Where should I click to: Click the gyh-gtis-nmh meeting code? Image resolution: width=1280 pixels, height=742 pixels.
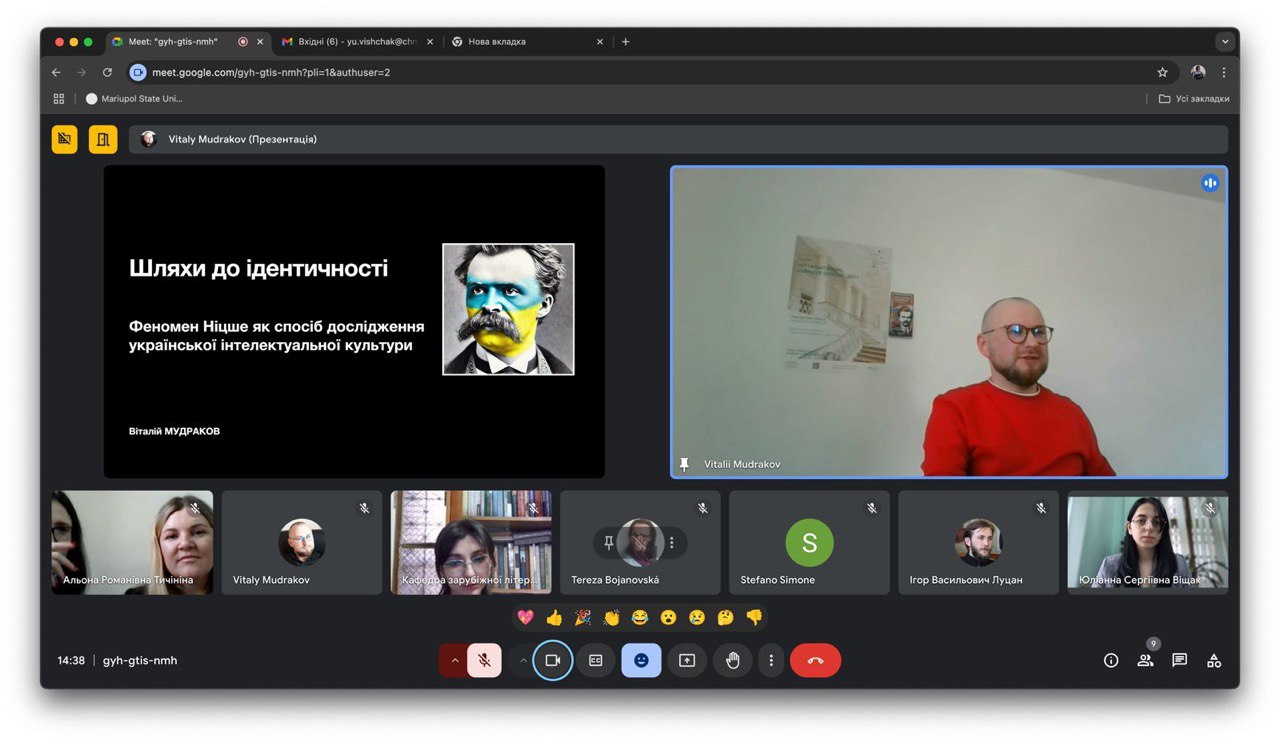pyautogui.click(x=140, y=660)
